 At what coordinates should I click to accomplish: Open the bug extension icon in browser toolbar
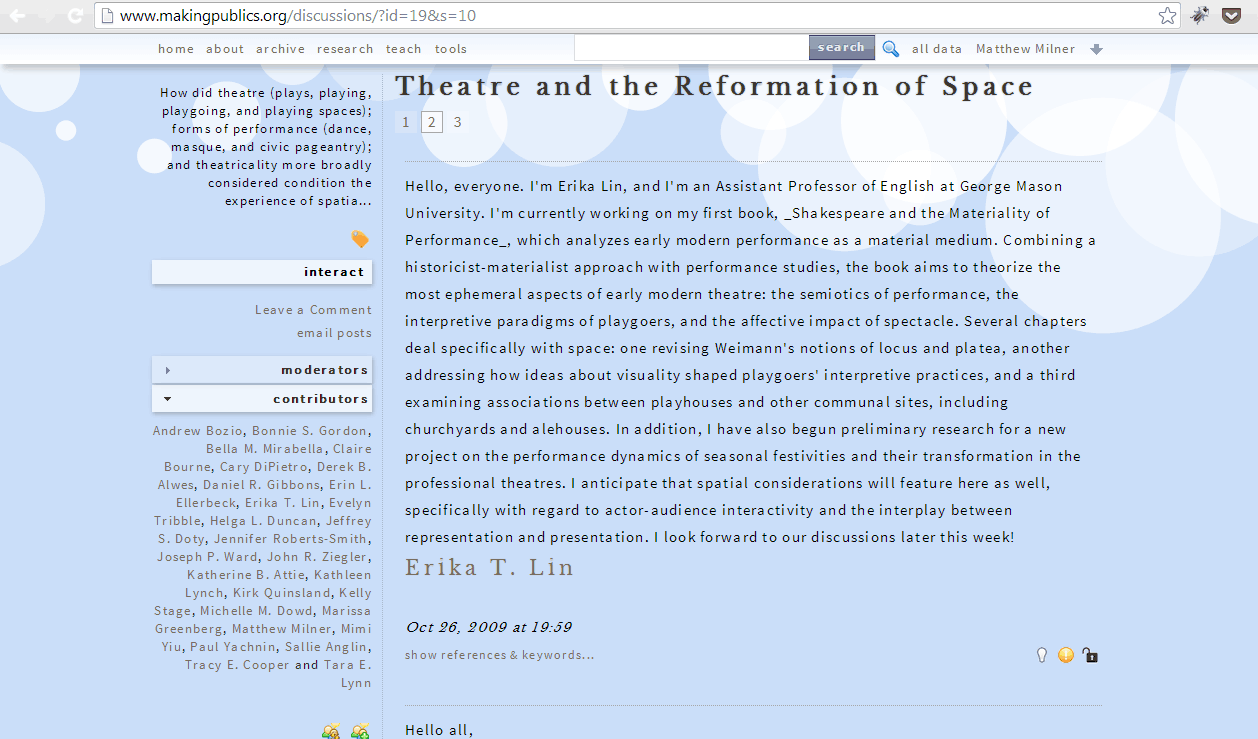[x=1200, y=15]
